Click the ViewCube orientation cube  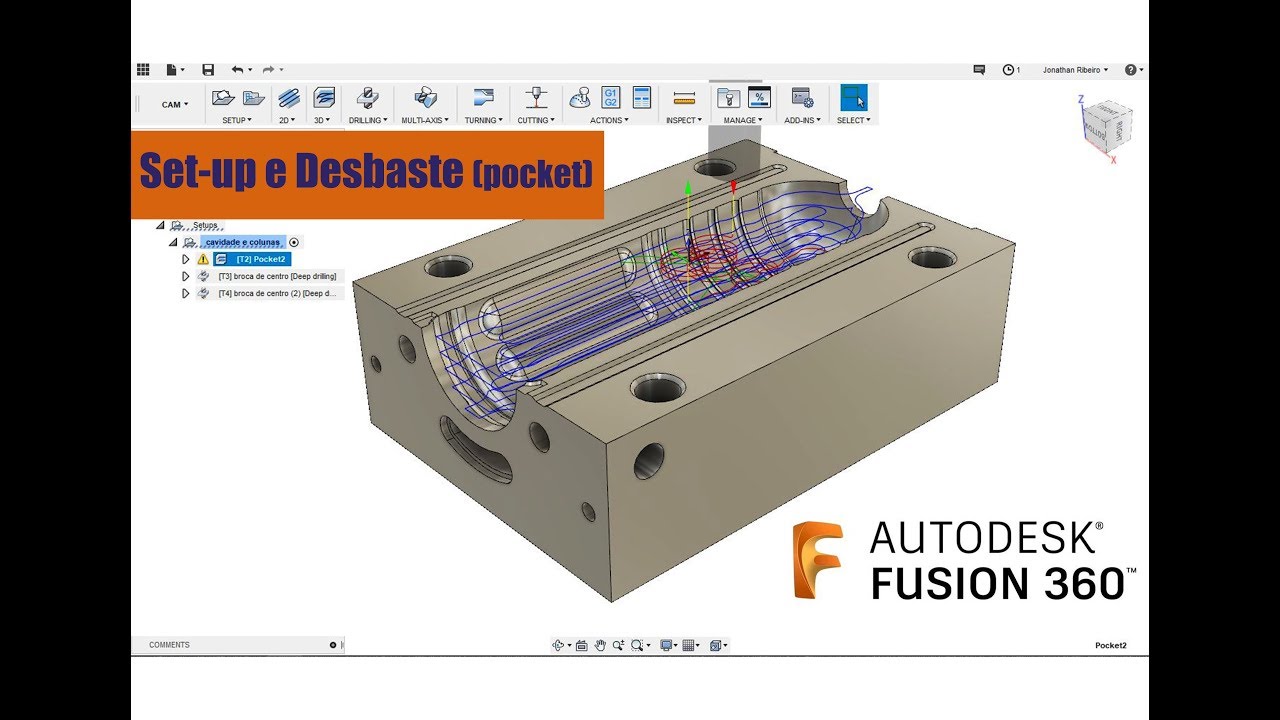click(x=1107, y=125)
